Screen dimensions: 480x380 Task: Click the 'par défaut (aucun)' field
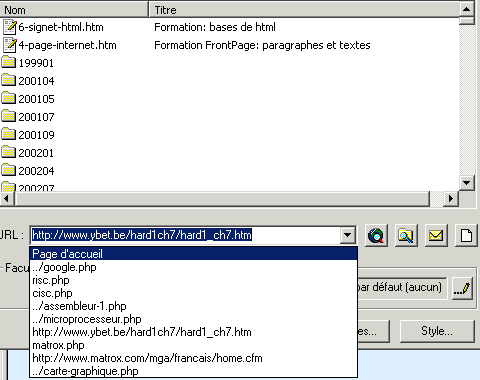pyautogui.click(x=402, y=287)
